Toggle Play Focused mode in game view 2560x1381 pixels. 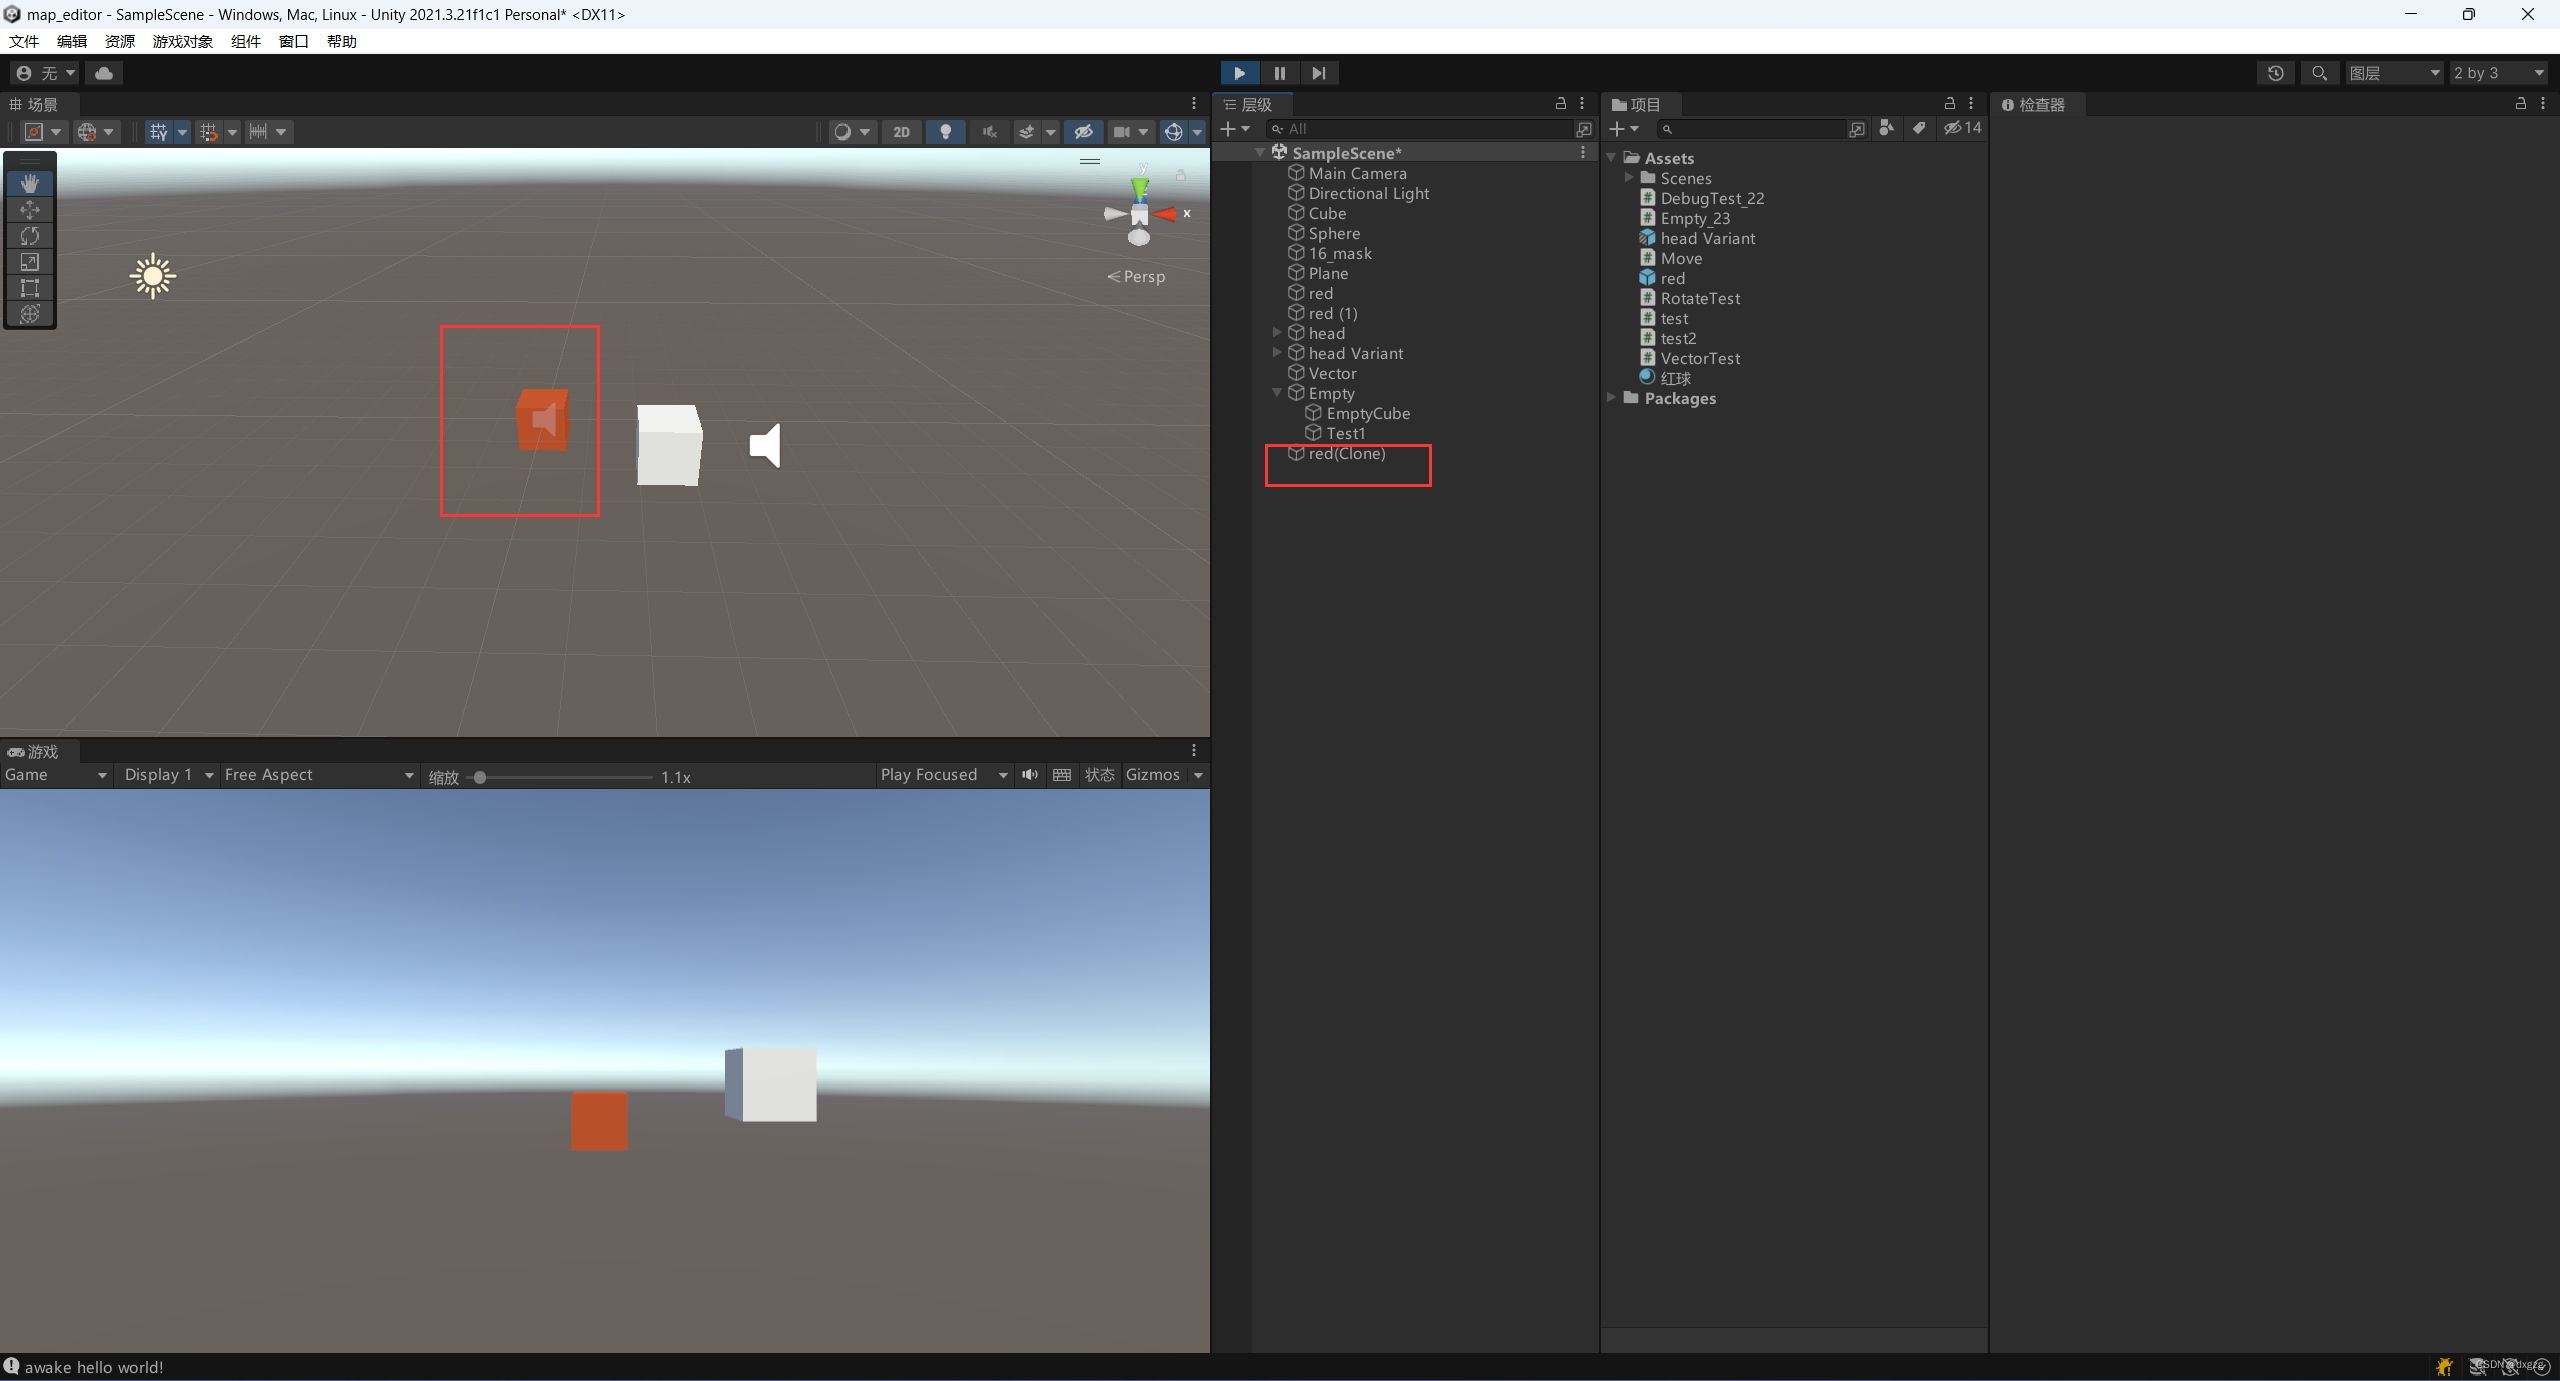930,774
